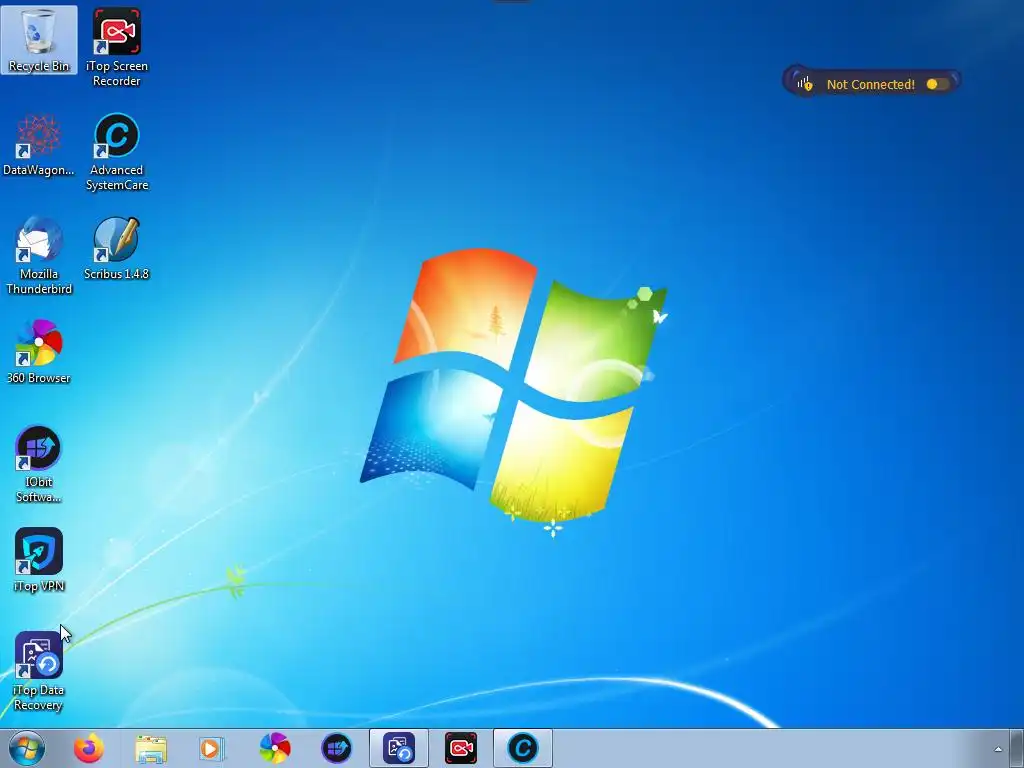Select the DataWagon desktop shortcut
Image resolution: width=1024 pixels, height=768 pixels.
(39, 145)
